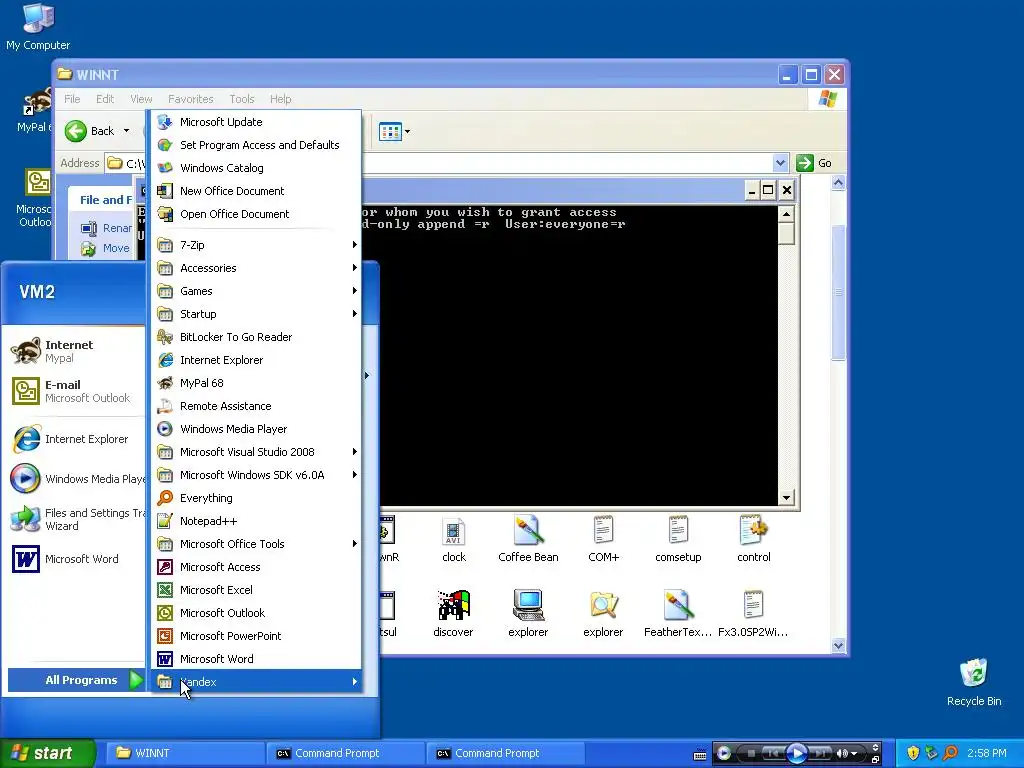Viewport: 1024px width, 768px height.
Task: Start Microsoft Word from All Programs list
Action: (x=257, y=659)
